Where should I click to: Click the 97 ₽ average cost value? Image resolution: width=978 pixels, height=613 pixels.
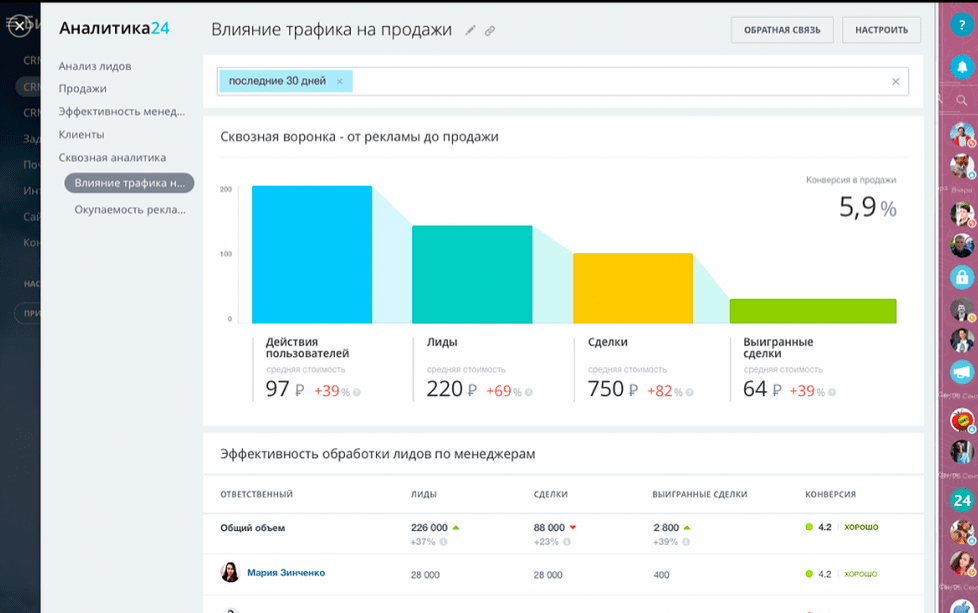[x=284, y=389]
